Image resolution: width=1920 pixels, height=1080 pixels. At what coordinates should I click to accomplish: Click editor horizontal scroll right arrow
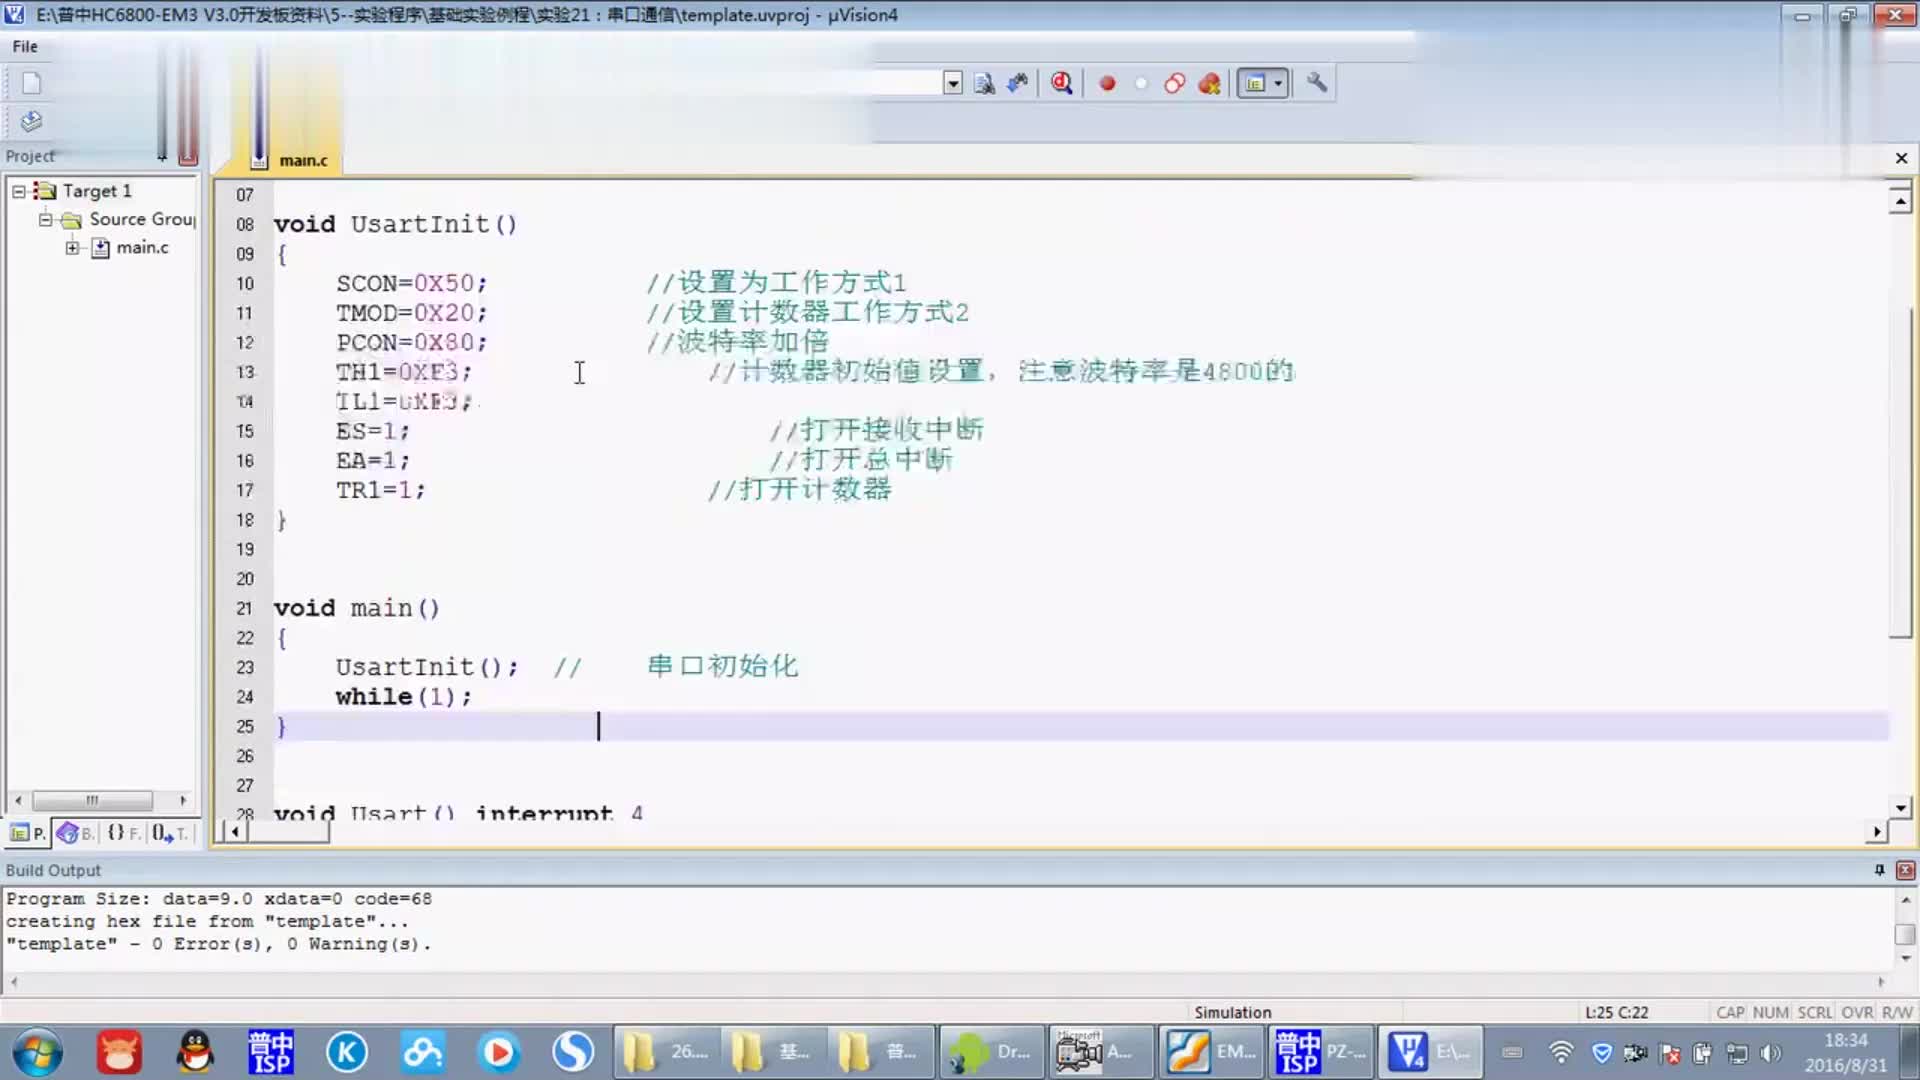(x=1876, y=832)
